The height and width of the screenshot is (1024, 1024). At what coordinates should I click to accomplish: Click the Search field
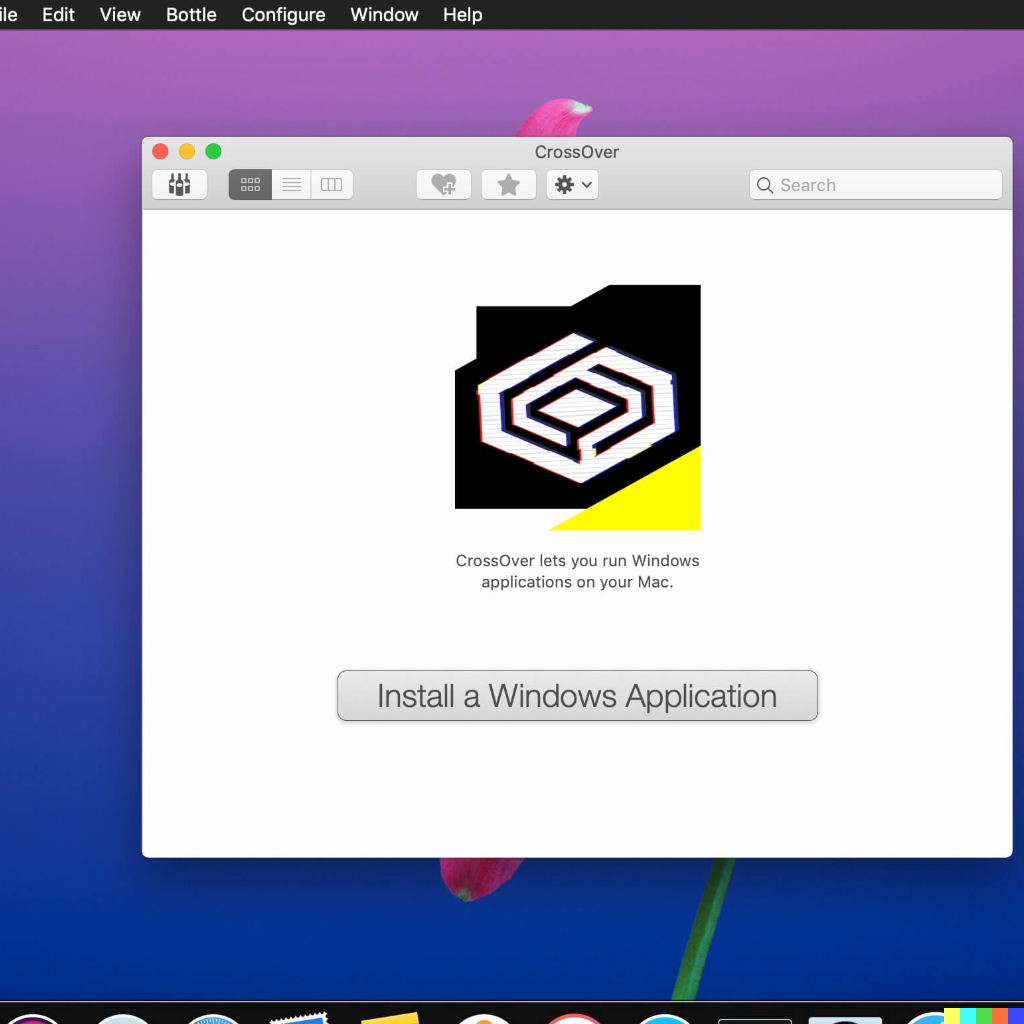[x=875, y=185]
